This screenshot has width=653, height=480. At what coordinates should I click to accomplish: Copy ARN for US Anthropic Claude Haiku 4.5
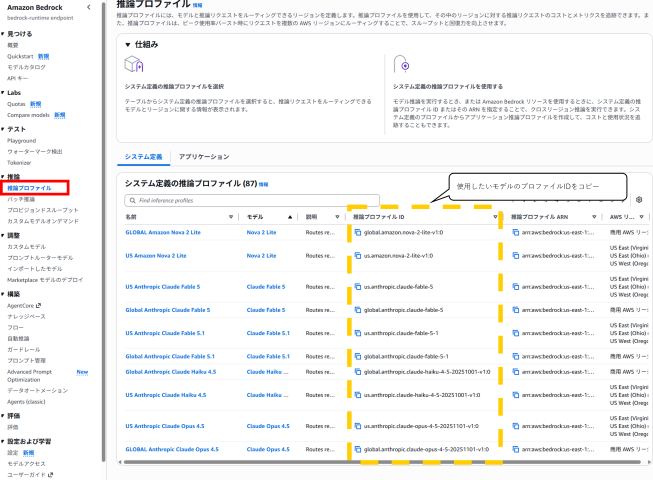[516, 395]
